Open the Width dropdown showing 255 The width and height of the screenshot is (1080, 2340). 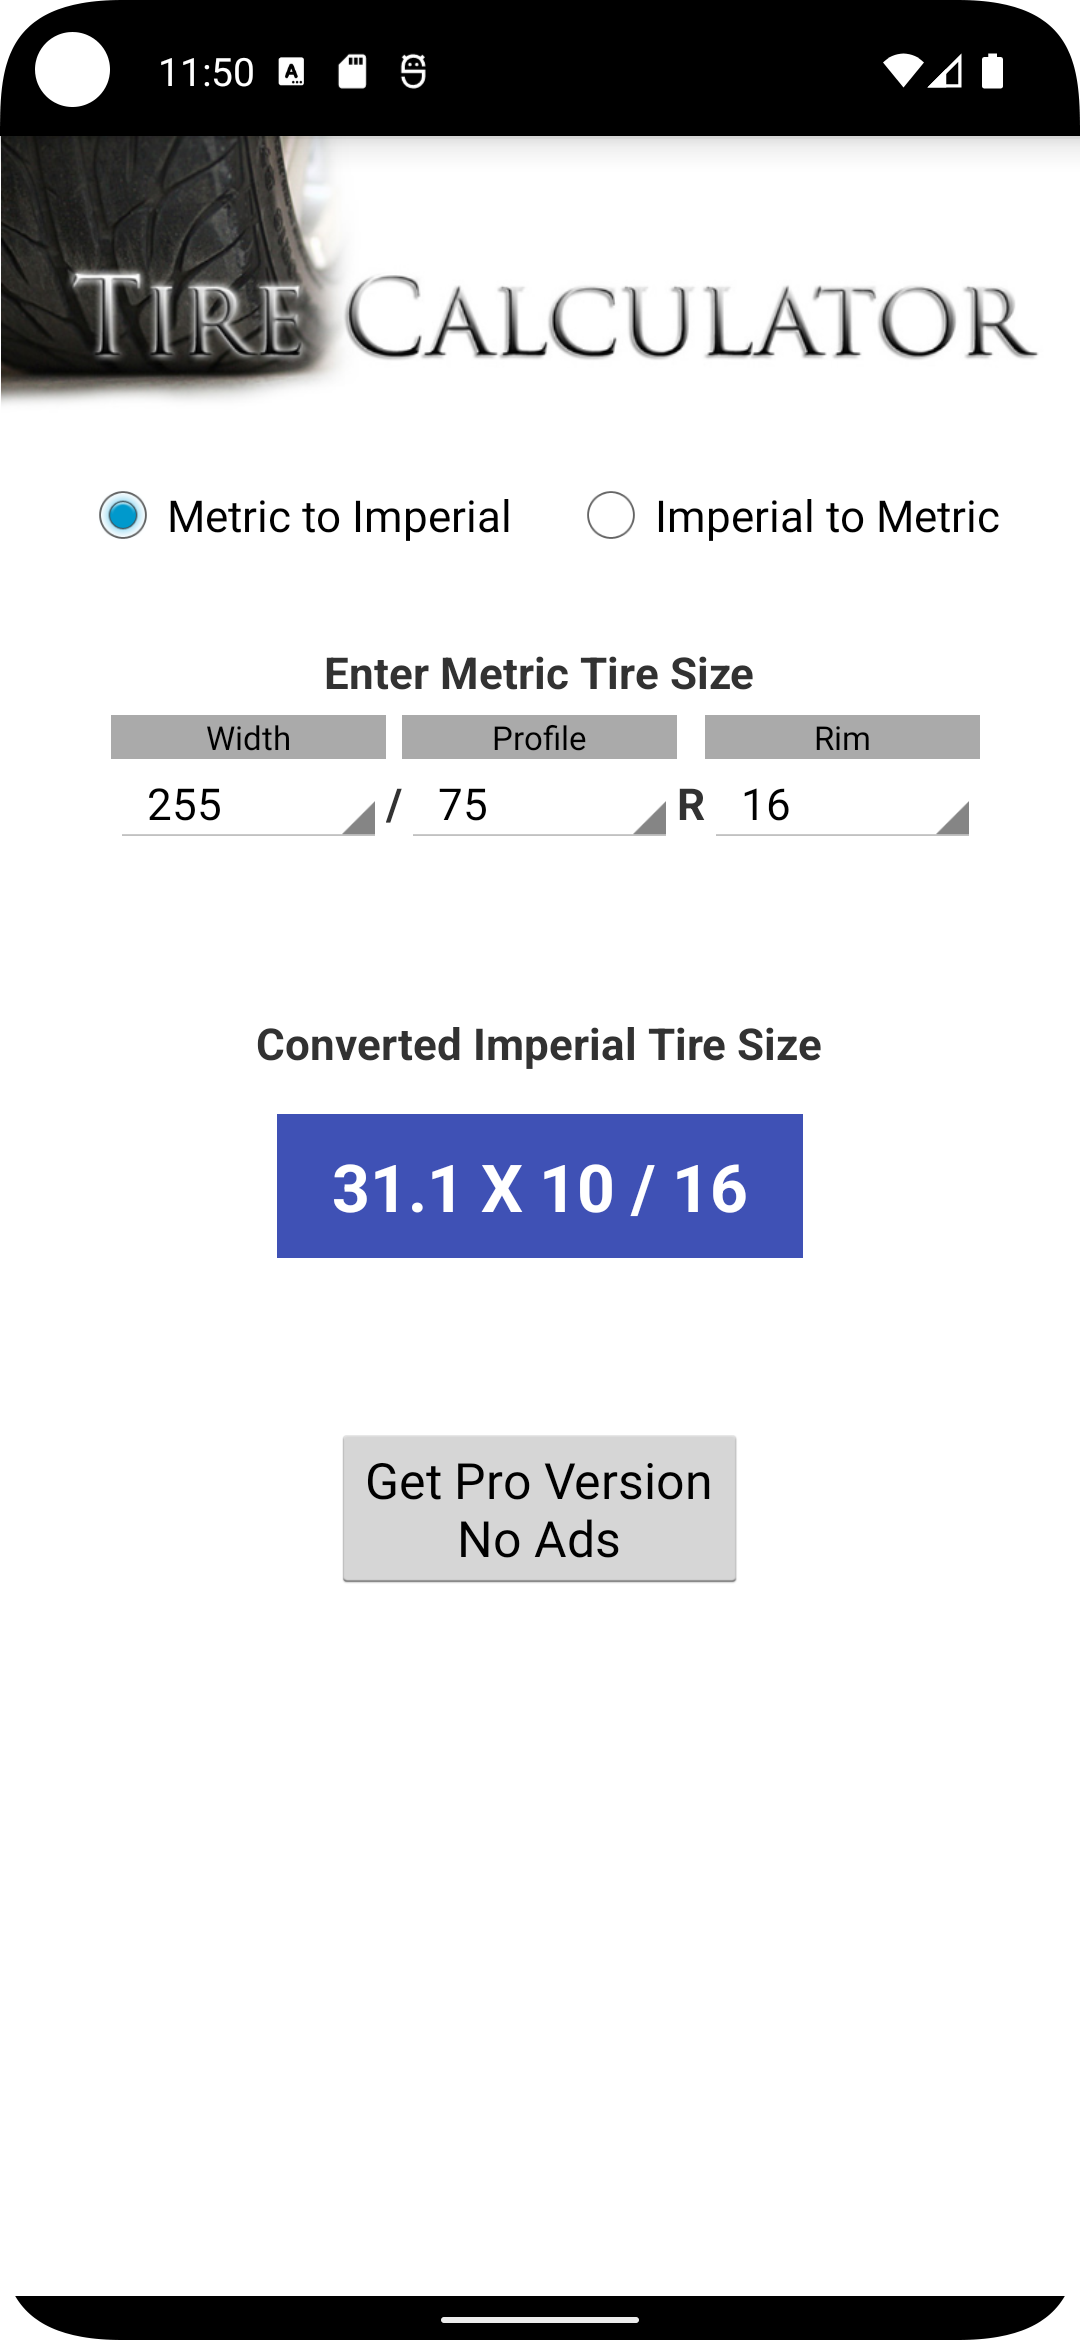tap(248, 806)
